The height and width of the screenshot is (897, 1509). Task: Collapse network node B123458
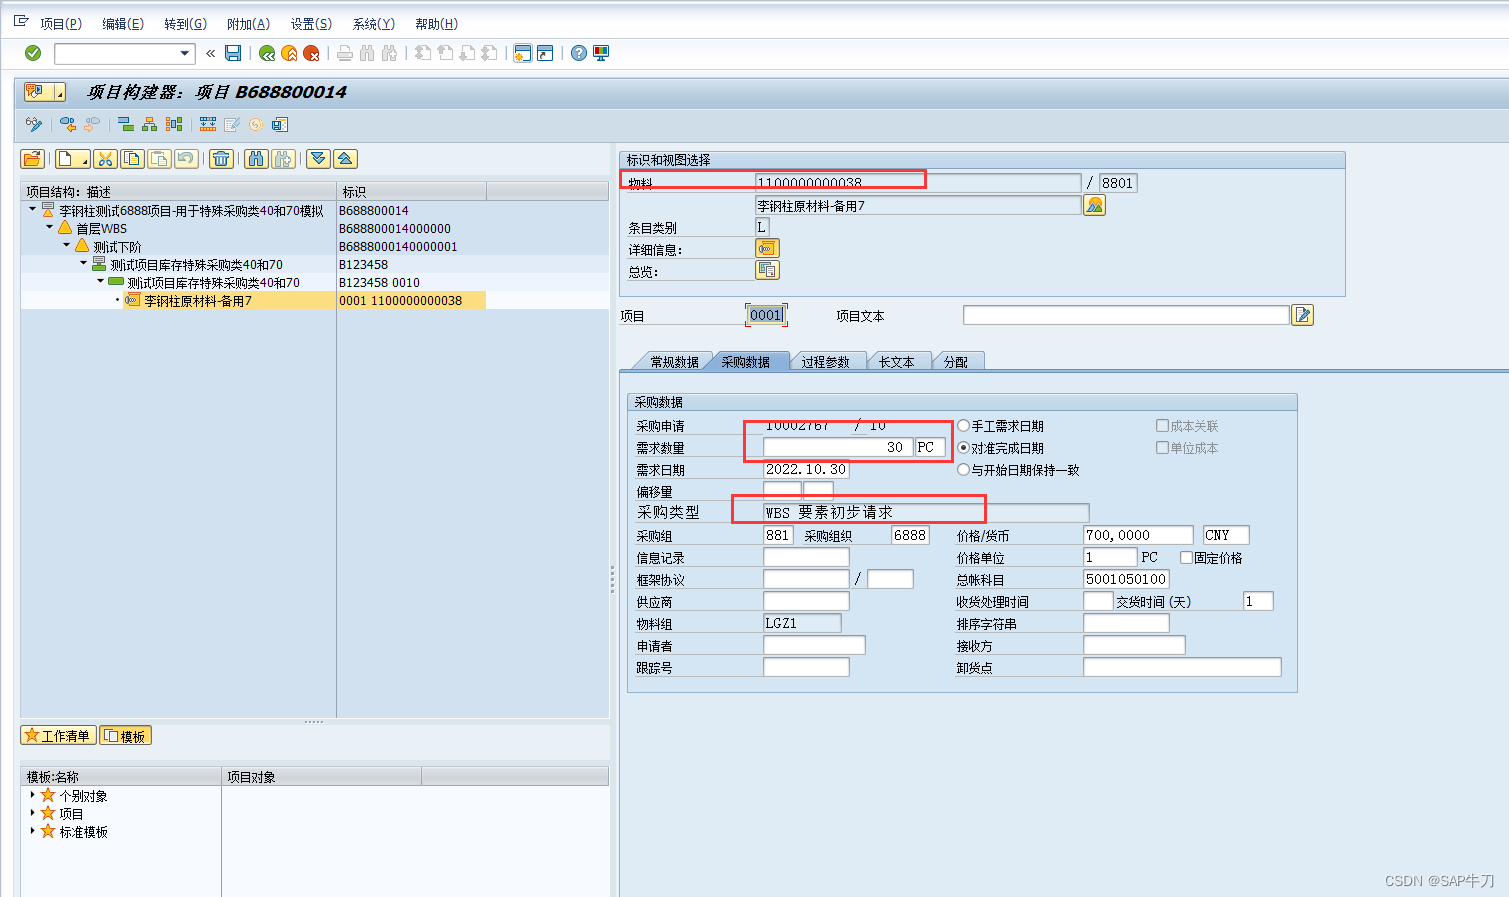(84, 263)
